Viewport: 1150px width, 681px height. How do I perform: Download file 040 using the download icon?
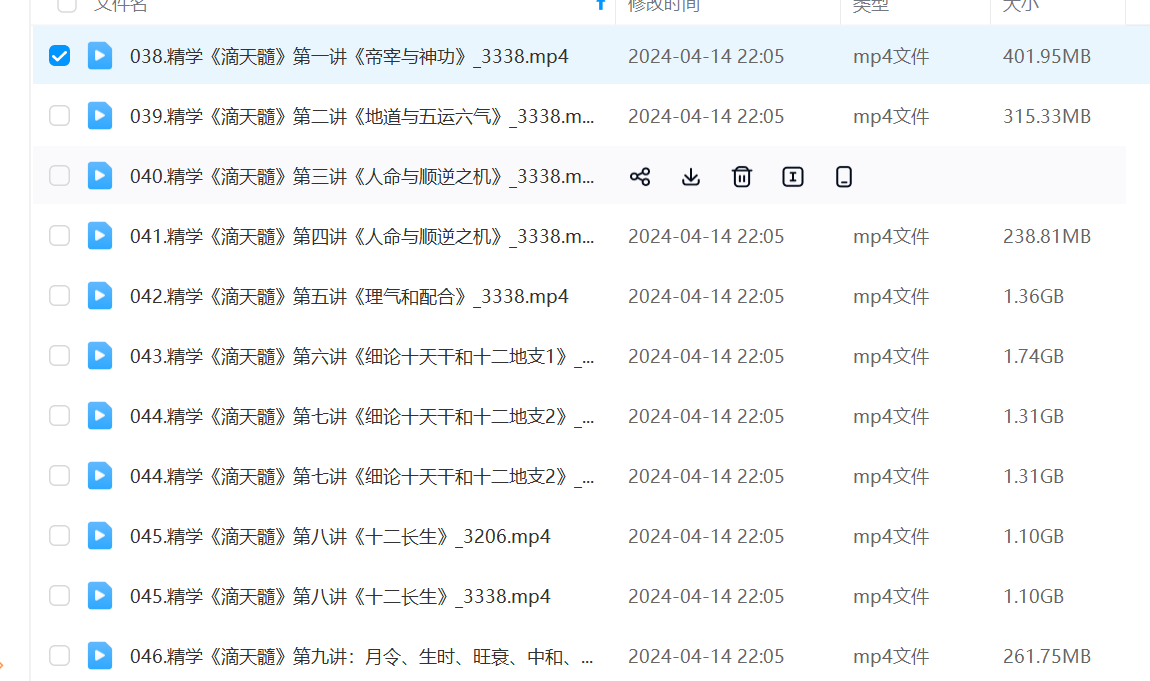(x=691, y=177)
